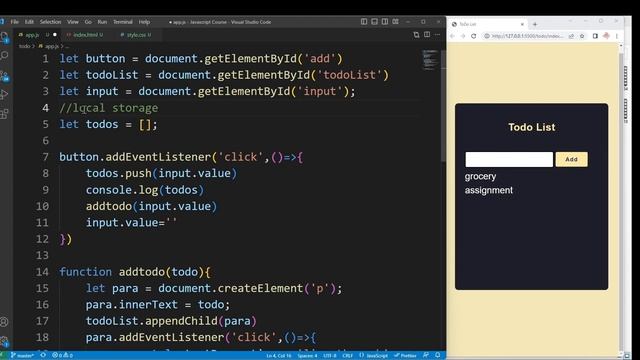Open the editor More Actions menu
This screenshot has width=640, height=360.
[438, 35]
